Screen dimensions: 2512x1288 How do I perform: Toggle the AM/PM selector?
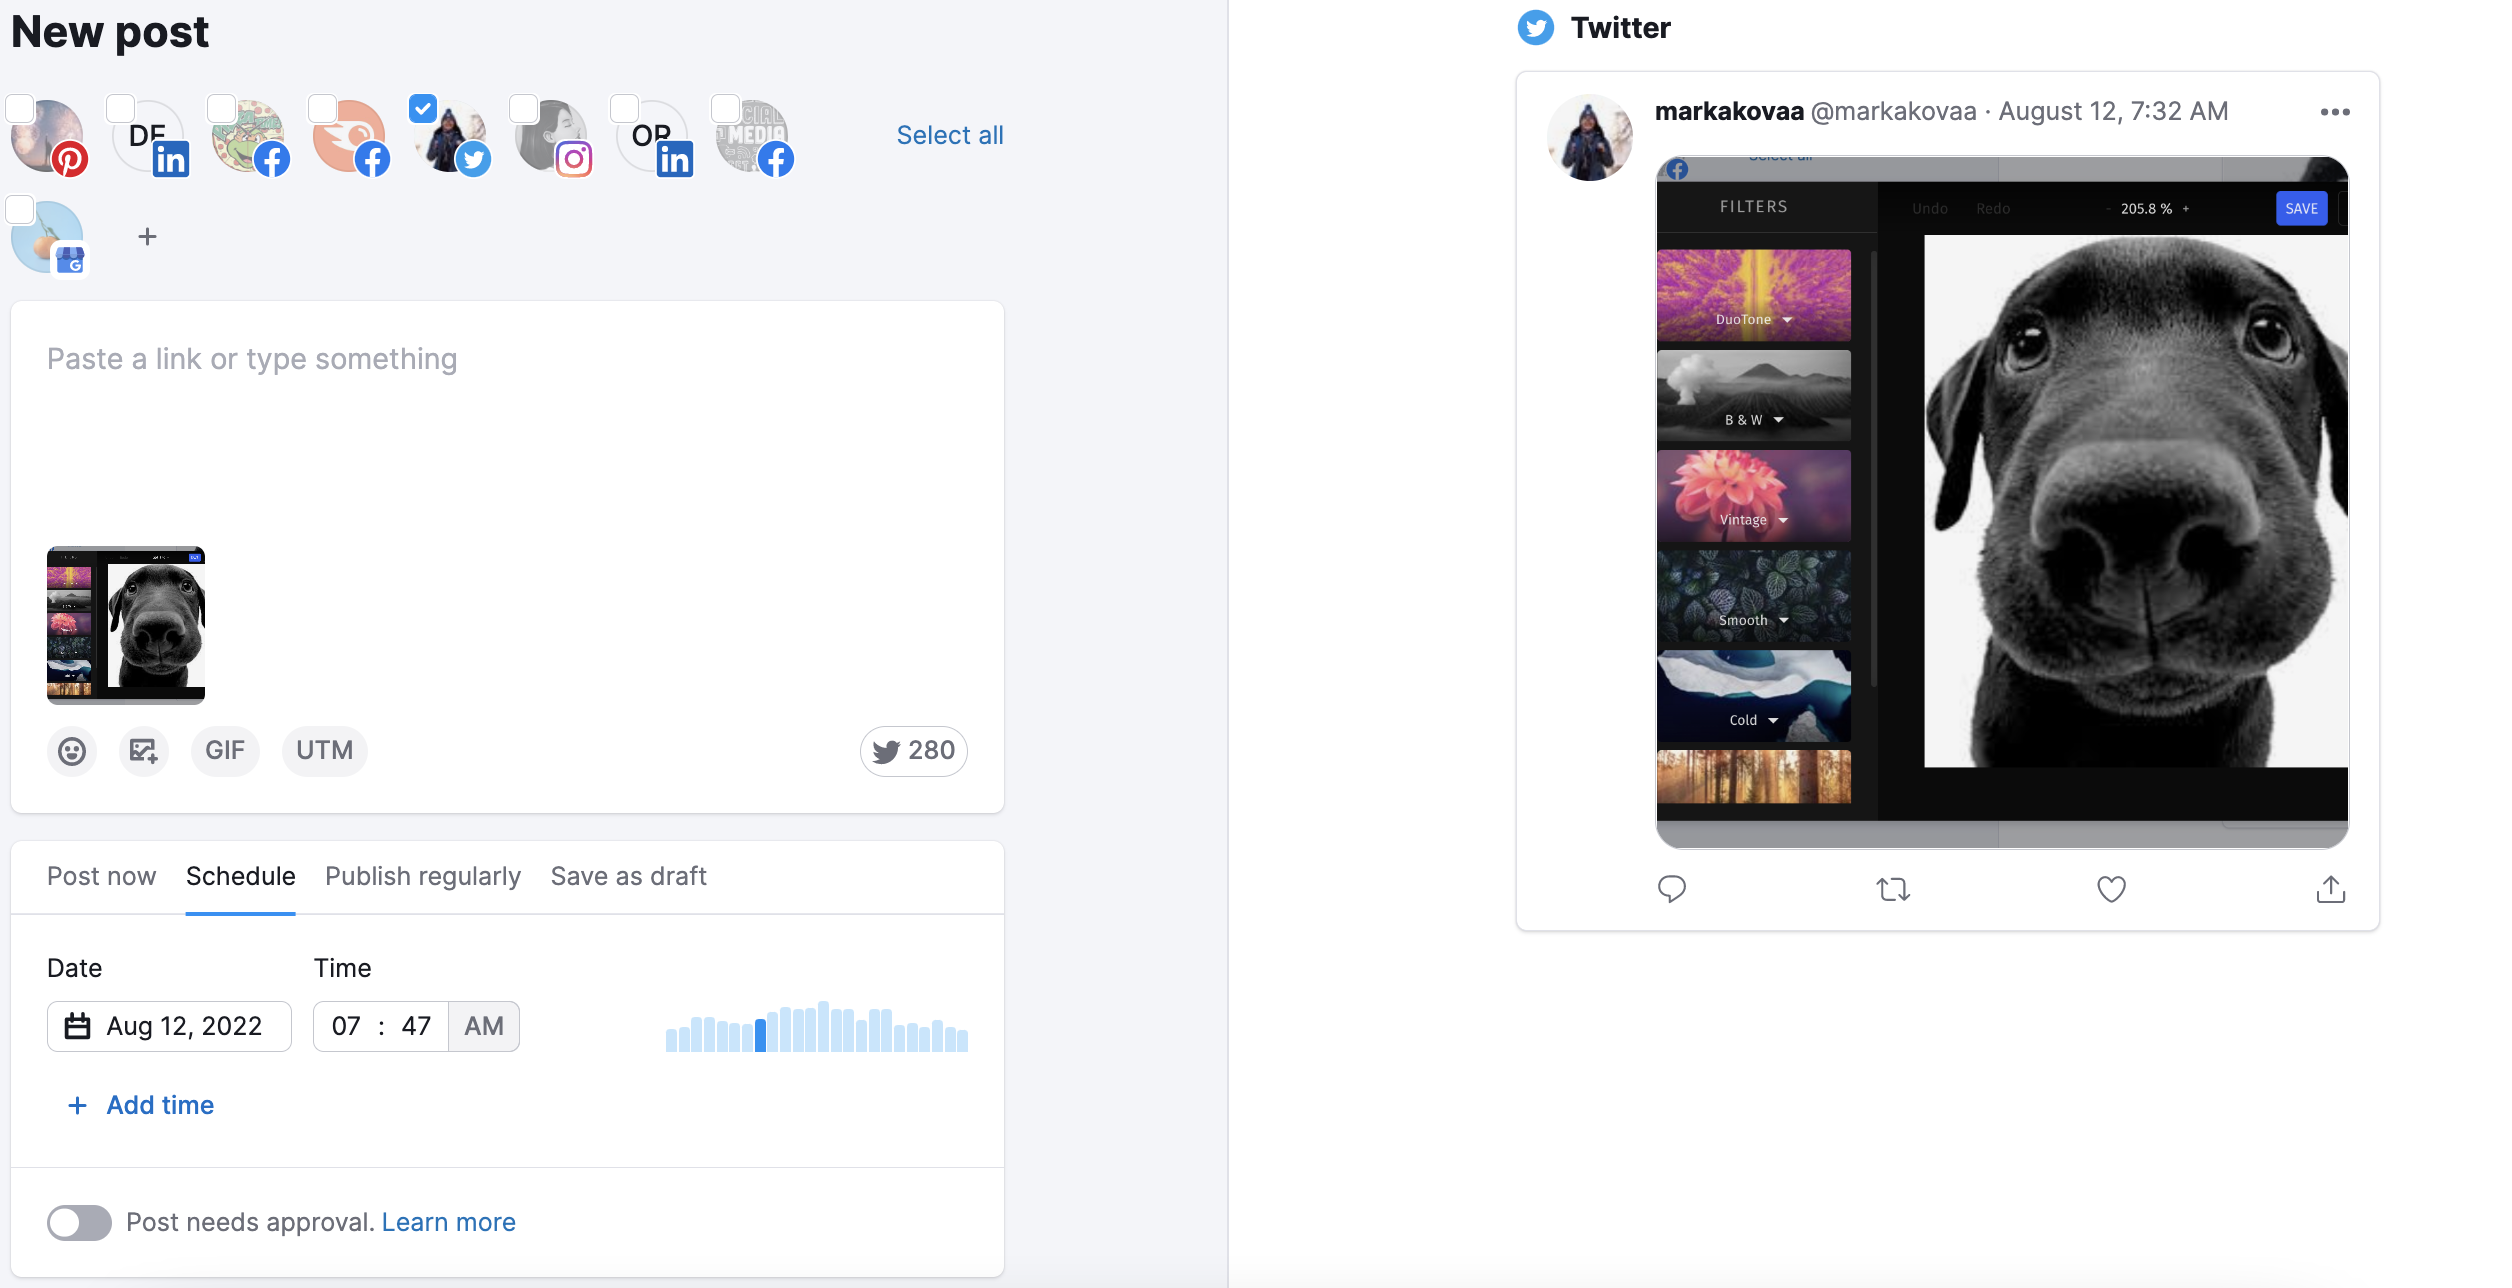coord(484,1026)
